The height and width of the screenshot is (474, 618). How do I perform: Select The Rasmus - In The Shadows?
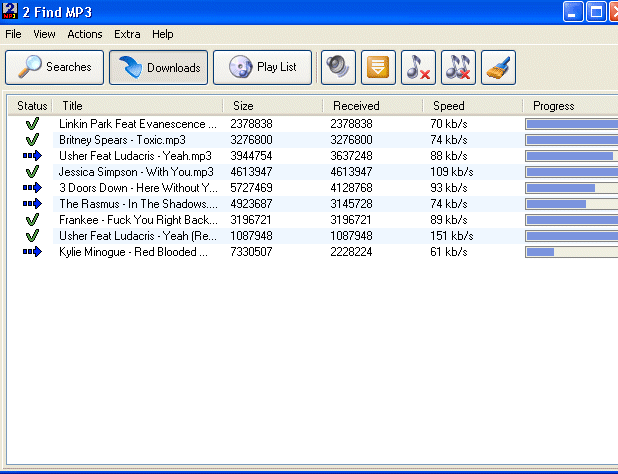[138, 204]
